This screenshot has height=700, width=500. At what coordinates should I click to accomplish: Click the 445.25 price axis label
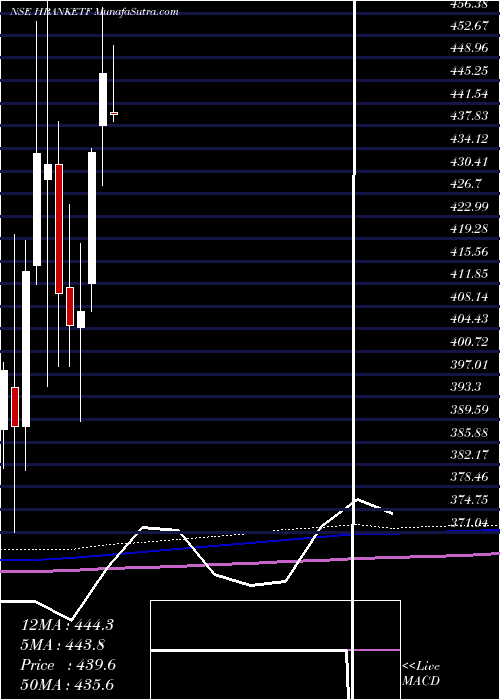point(469,71)
